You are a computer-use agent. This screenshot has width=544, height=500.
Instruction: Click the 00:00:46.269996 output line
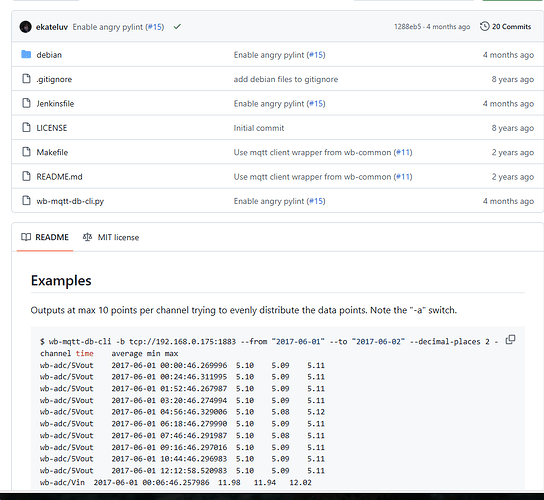pos(182,365)
